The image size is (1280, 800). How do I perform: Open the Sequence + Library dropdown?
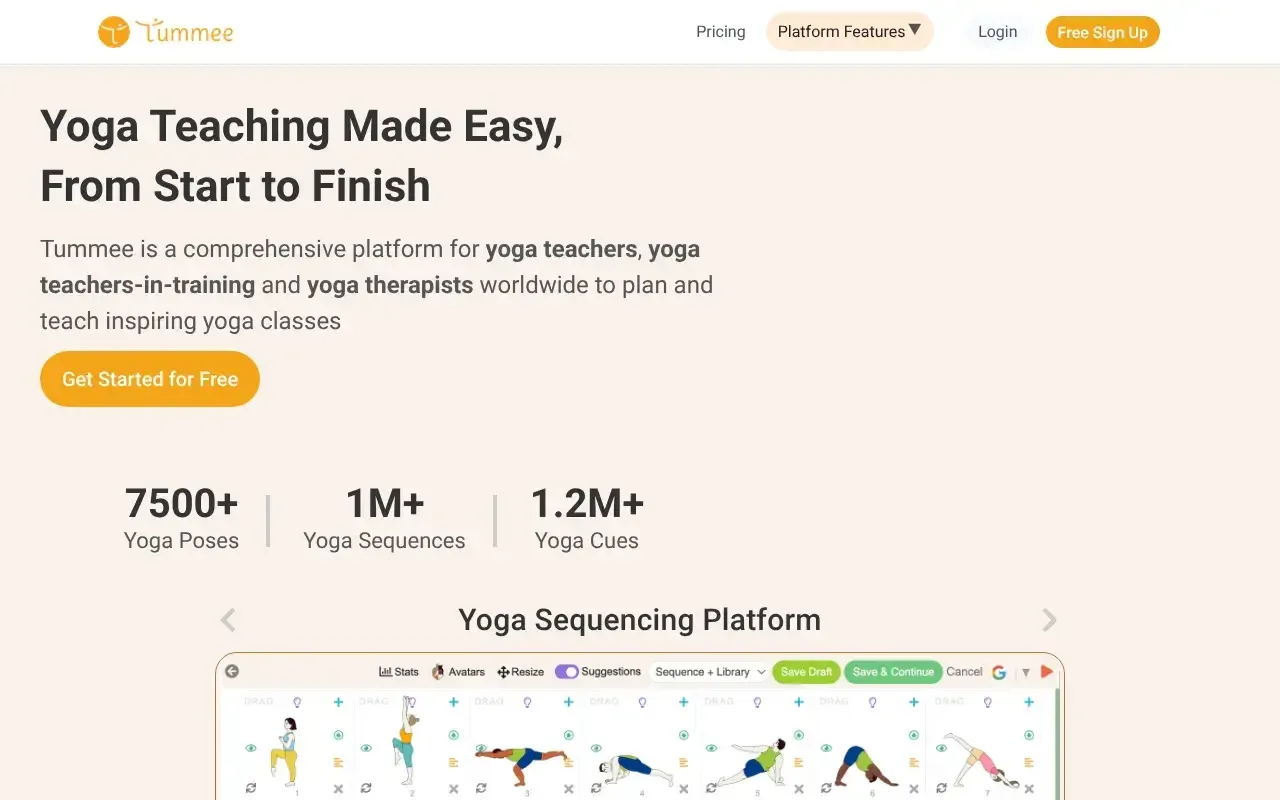(x=710, y=672)
